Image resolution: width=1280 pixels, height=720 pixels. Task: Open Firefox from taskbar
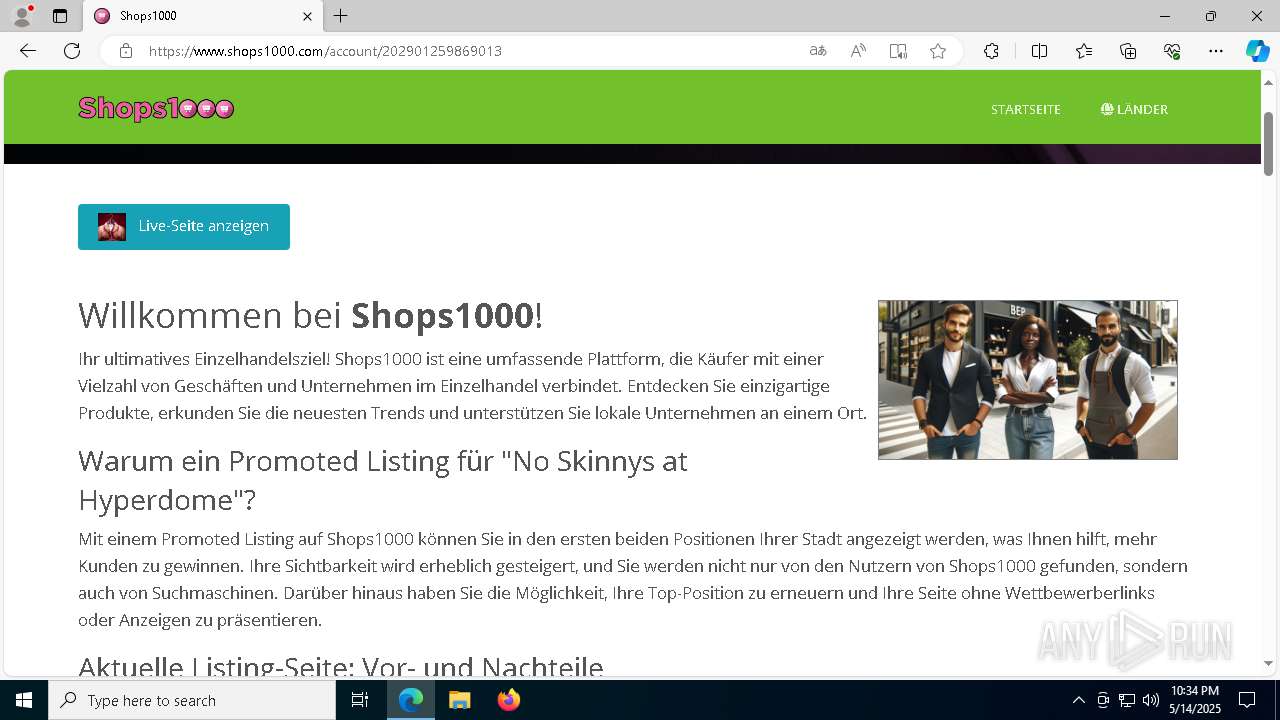pos(508,700)
